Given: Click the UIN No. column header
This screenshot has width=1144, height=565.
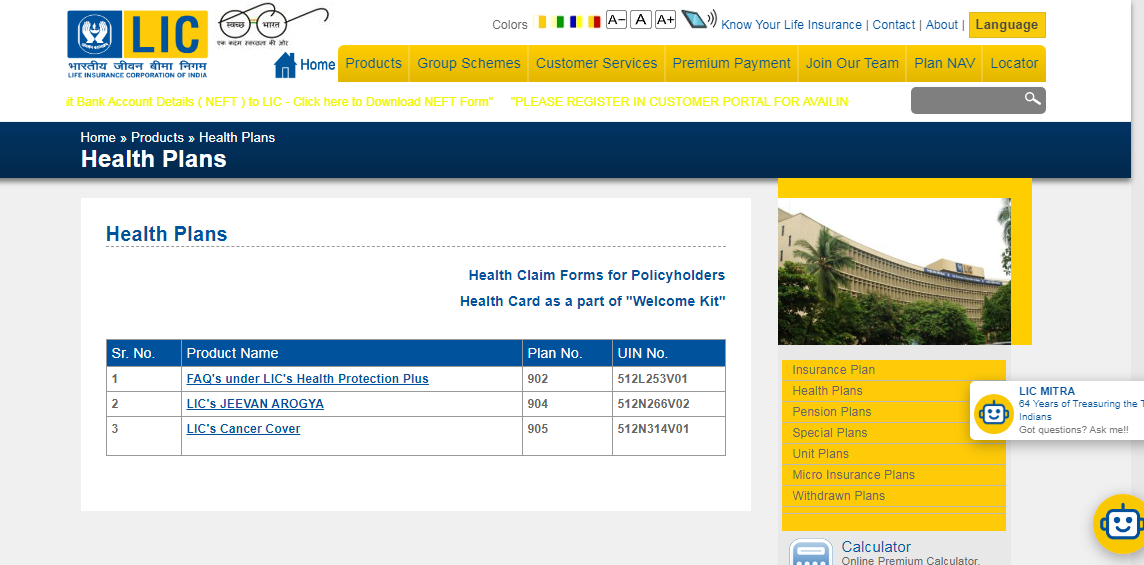Looking at the screenshot, I should point(669,353).
